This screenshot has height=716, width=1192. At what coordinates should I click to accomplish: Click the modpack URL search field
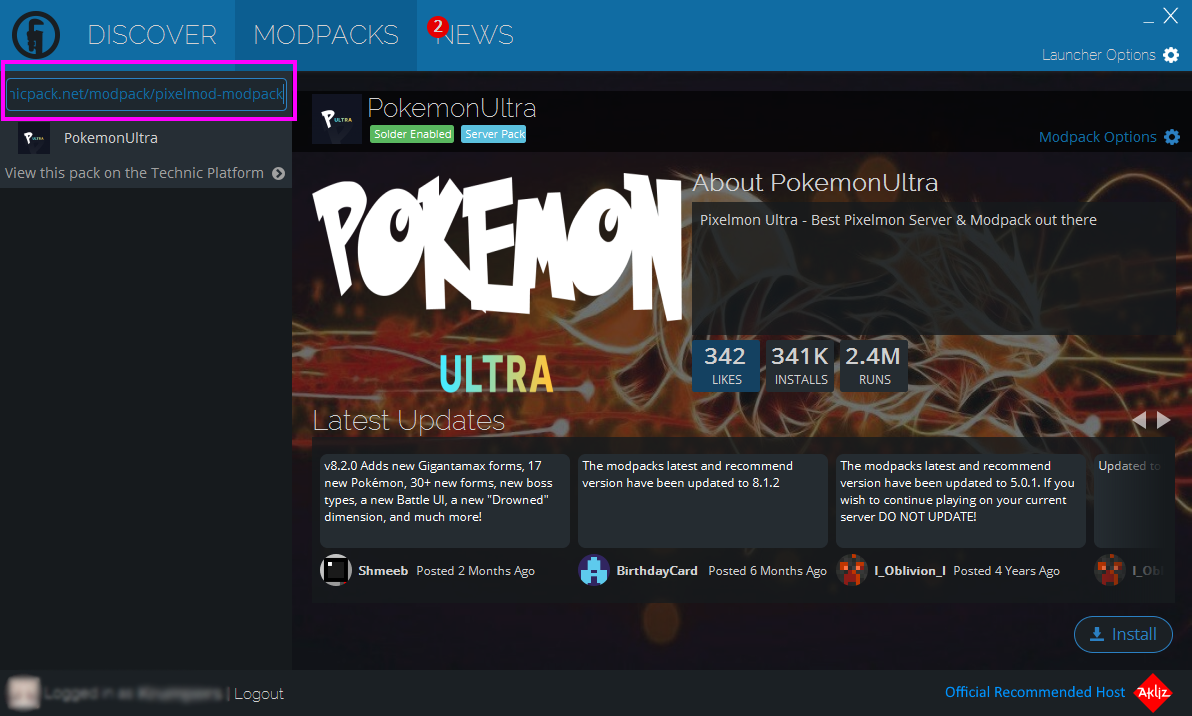147,94
